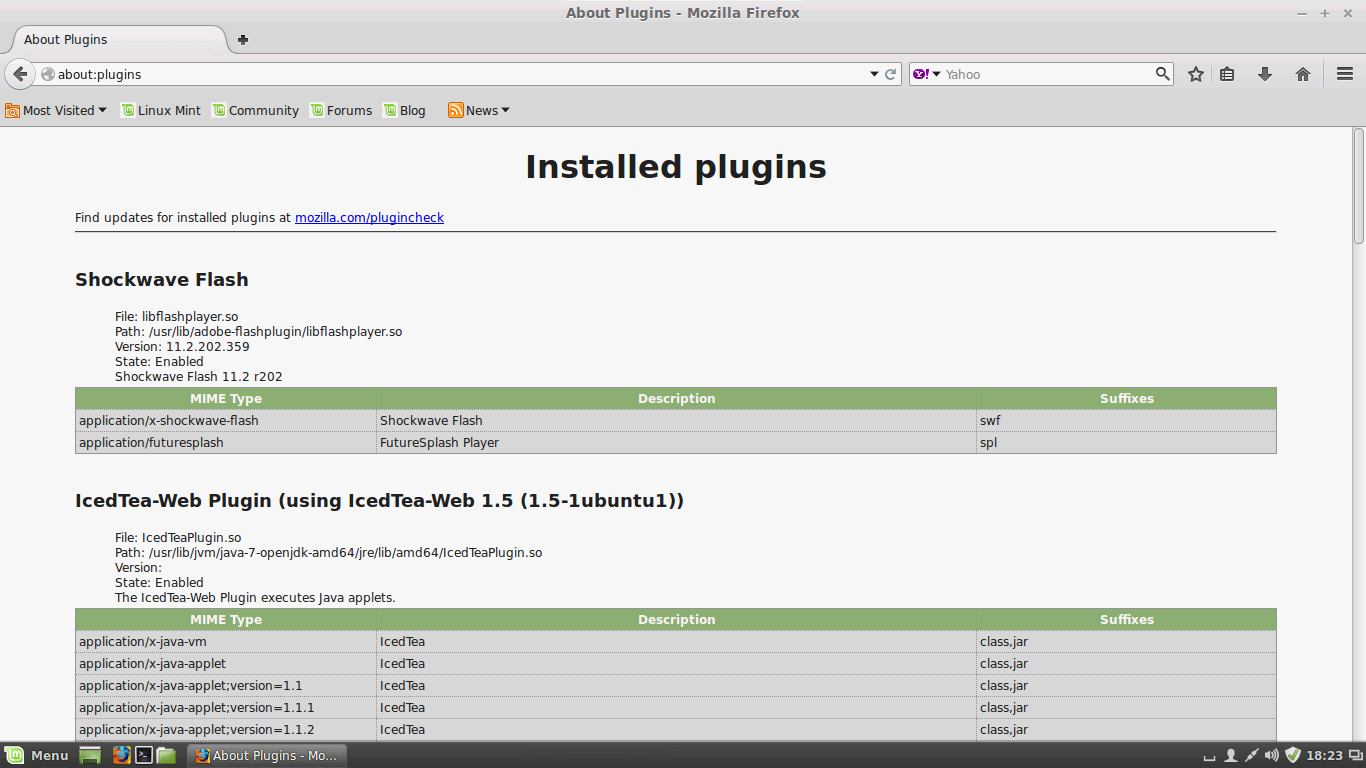Click the Shockwave Flash heading
This screenshot has height=768, width=1366.
pyautogui.click(x=162, y=279)
